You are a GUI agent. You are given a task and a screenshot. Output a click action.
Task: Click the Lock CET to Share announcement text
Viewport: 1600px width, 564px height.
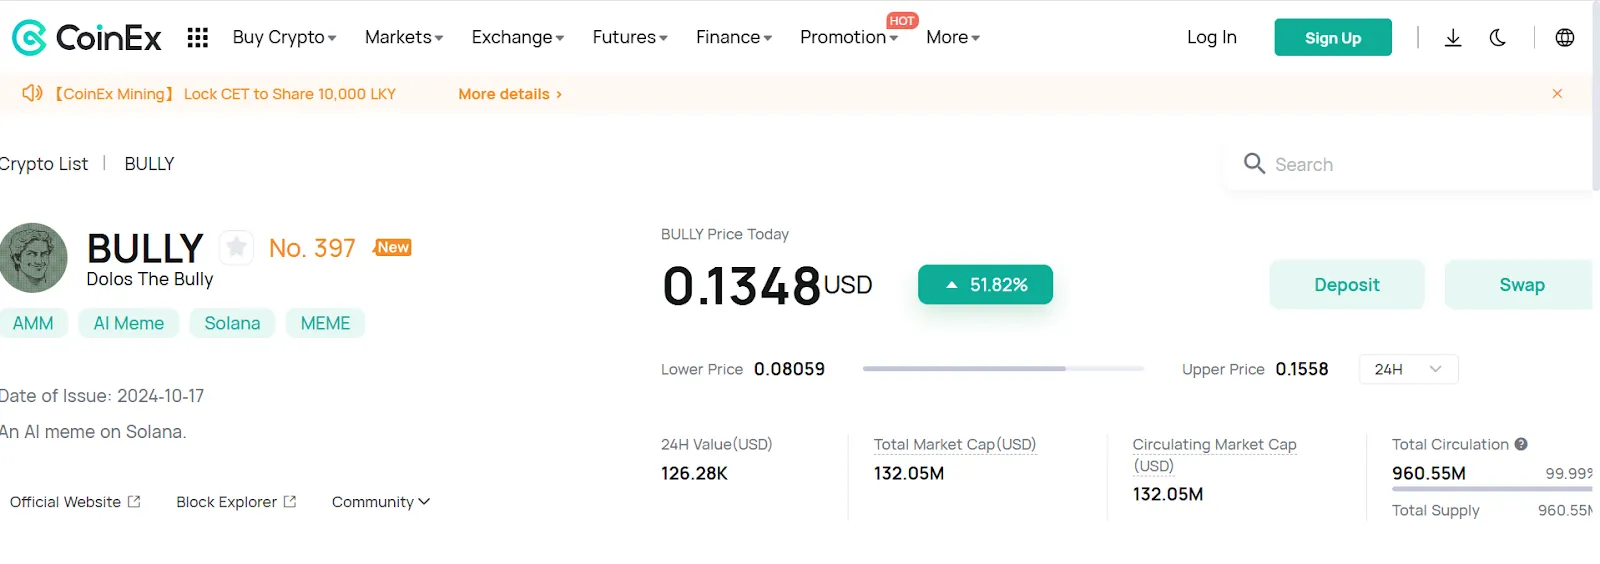[290, 94]
